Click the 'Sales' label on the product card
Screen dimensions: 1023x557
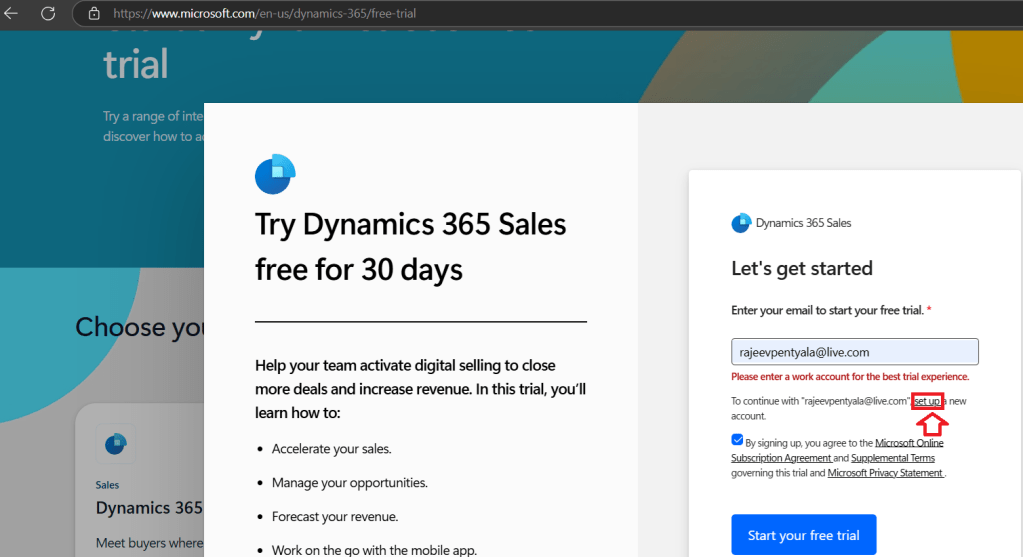pos(107,485)
